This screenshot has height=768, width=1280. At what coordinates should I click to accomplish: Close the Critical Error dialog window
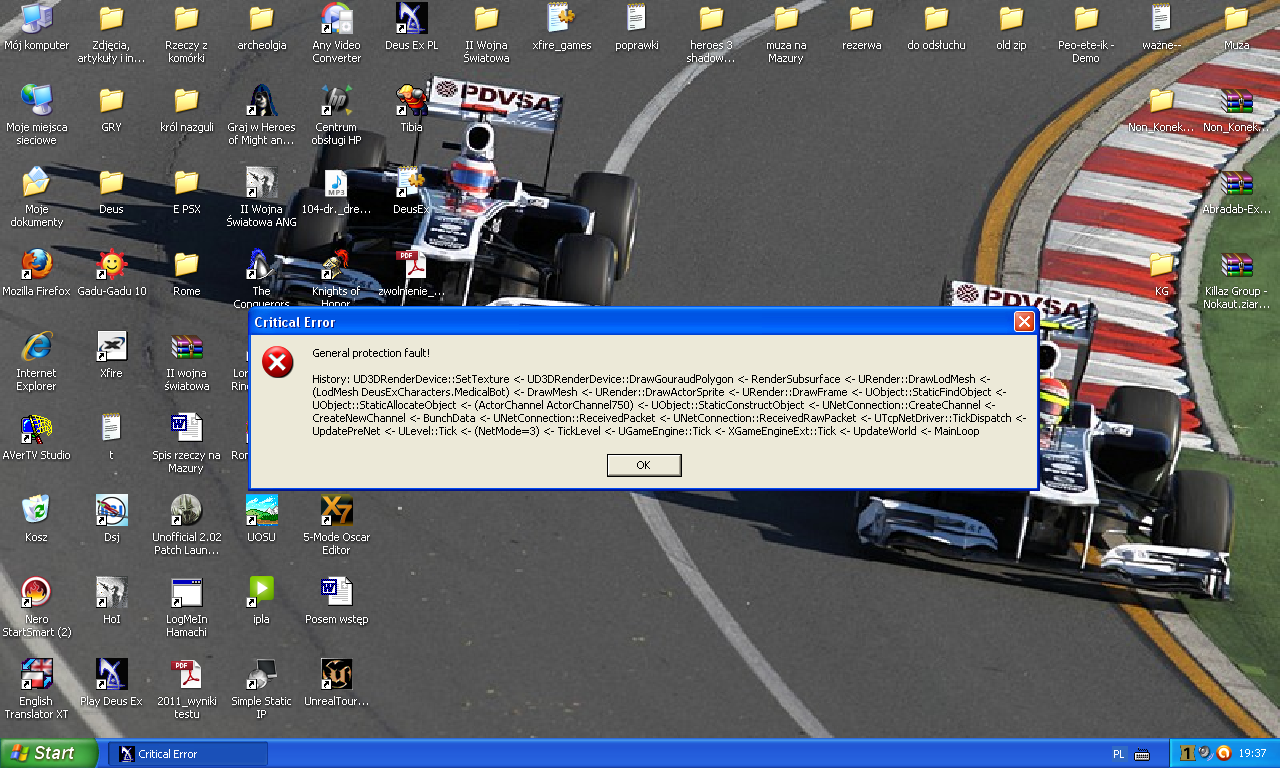pos(1023,322)
